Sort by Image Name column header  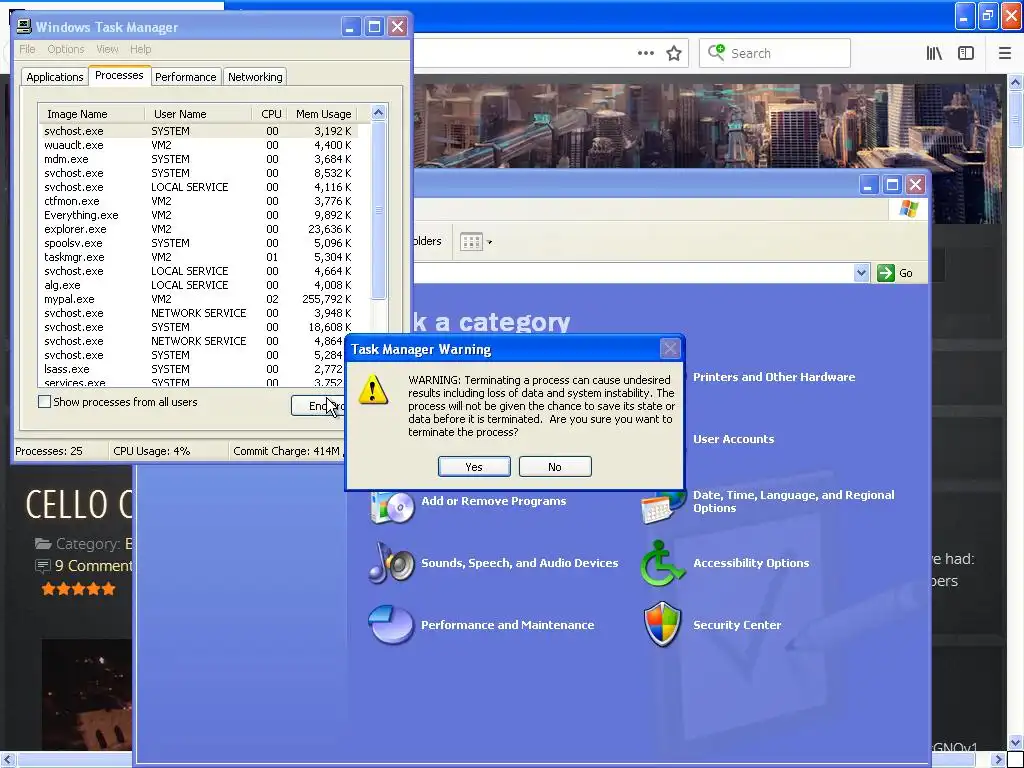(x=91, y=114)
